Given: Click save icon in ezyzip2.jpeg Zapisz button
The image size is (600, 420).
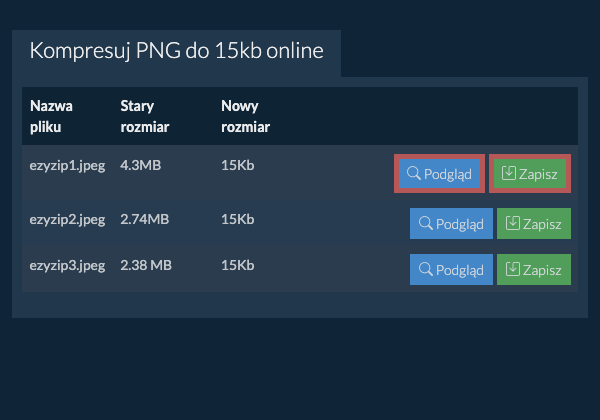Looking at the screenshot, I should point(513,223).
